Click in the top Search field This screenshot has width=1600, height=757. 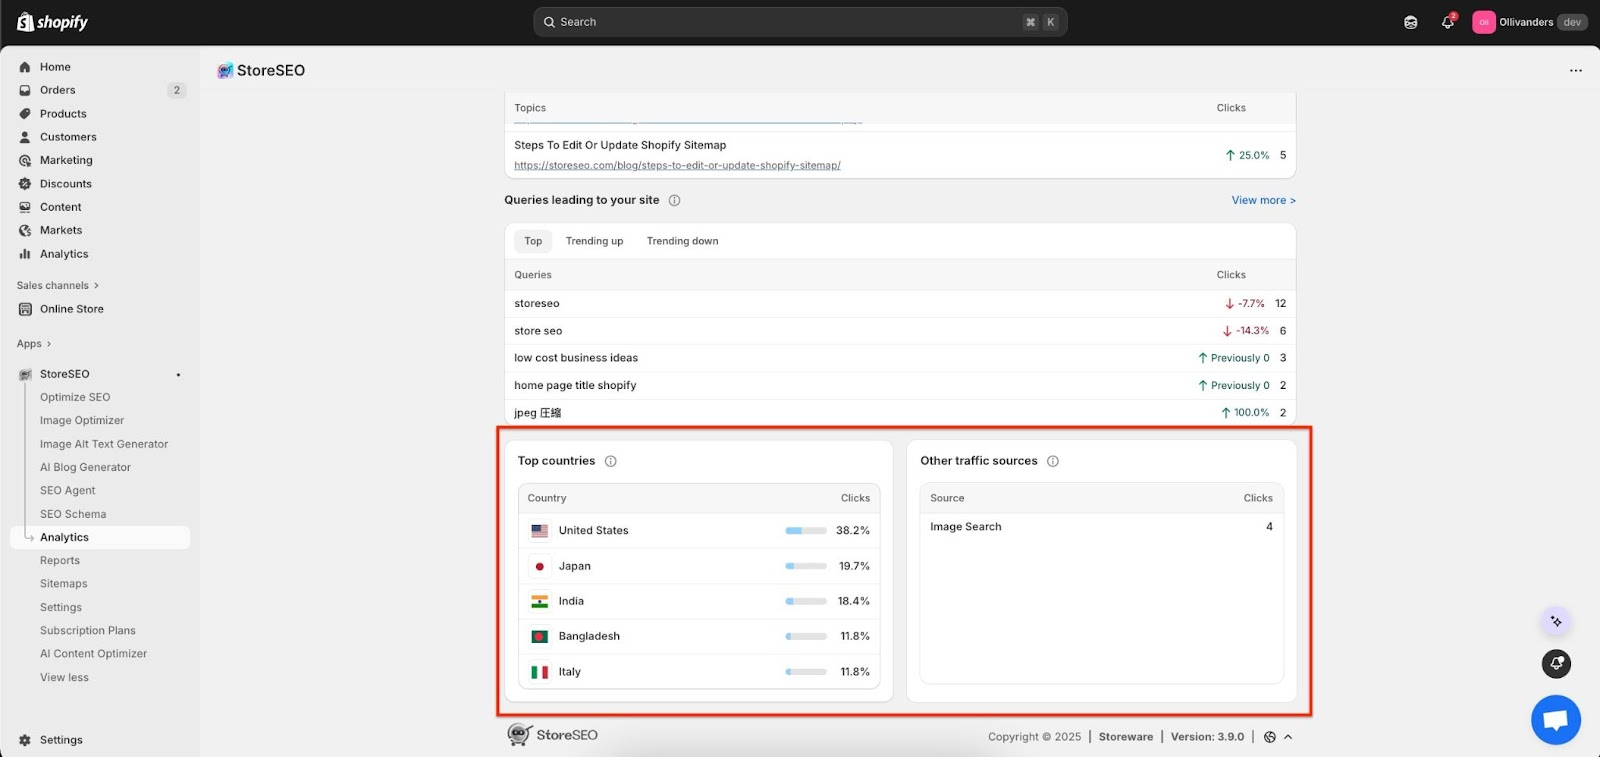pos(800,22)
